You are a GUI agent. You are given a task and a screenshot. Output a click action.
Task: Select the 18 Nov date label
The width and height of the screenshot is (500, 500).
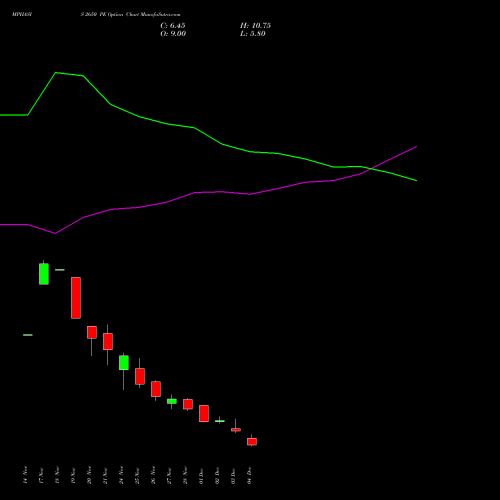(x=57, y=475)
